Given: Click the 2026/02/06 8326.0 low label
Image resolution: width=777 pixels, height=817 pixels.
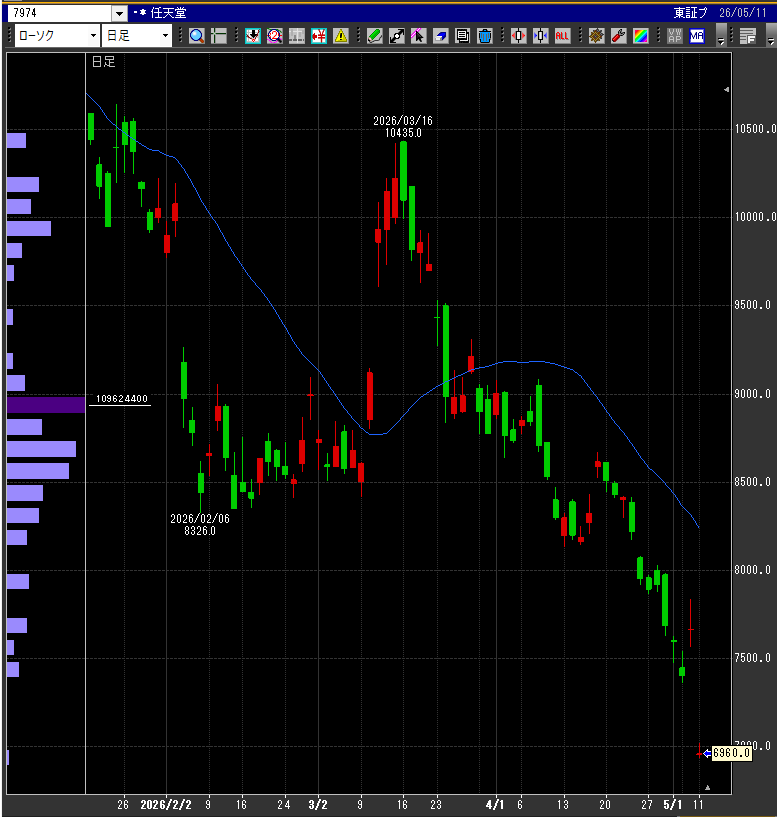Looking at the screenshot, I should (200, 525).
